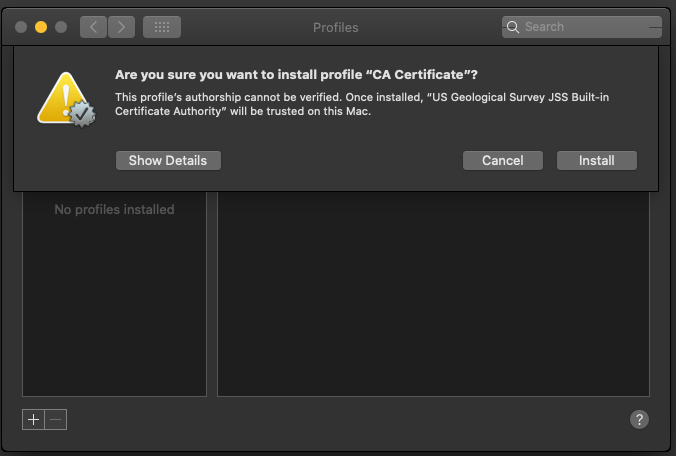The image size is (676, 456).
Task: Remove profile with the minus button
Action: point(56,419)
